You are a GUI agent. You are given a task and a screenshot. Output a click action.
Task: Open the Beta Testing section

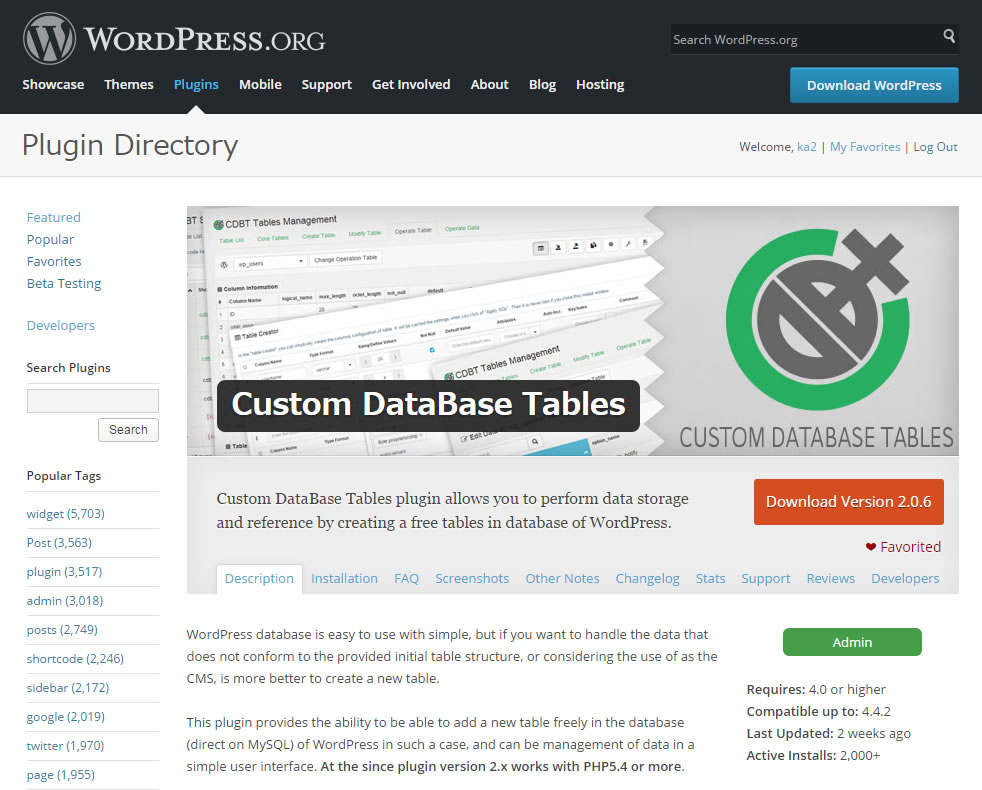pyautogui.click(x=63, y=283)
